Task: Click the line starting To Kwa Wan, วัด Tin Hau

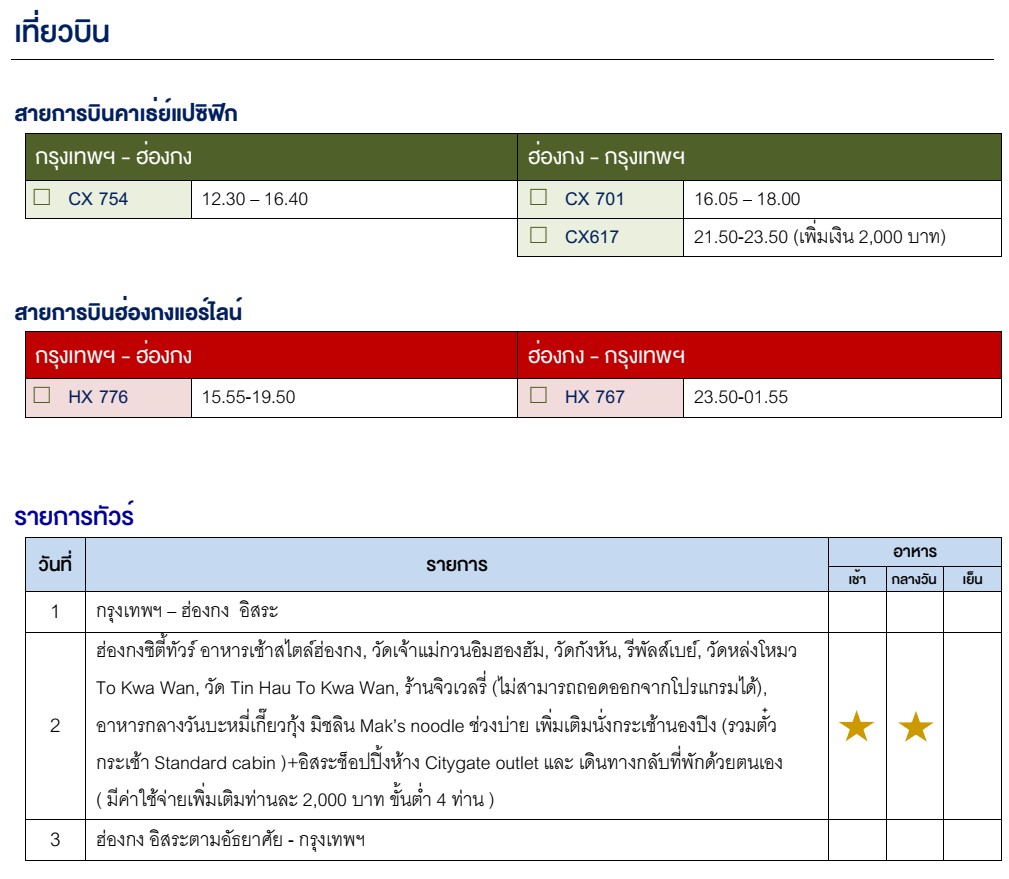Action: click(x=432, y=687)
